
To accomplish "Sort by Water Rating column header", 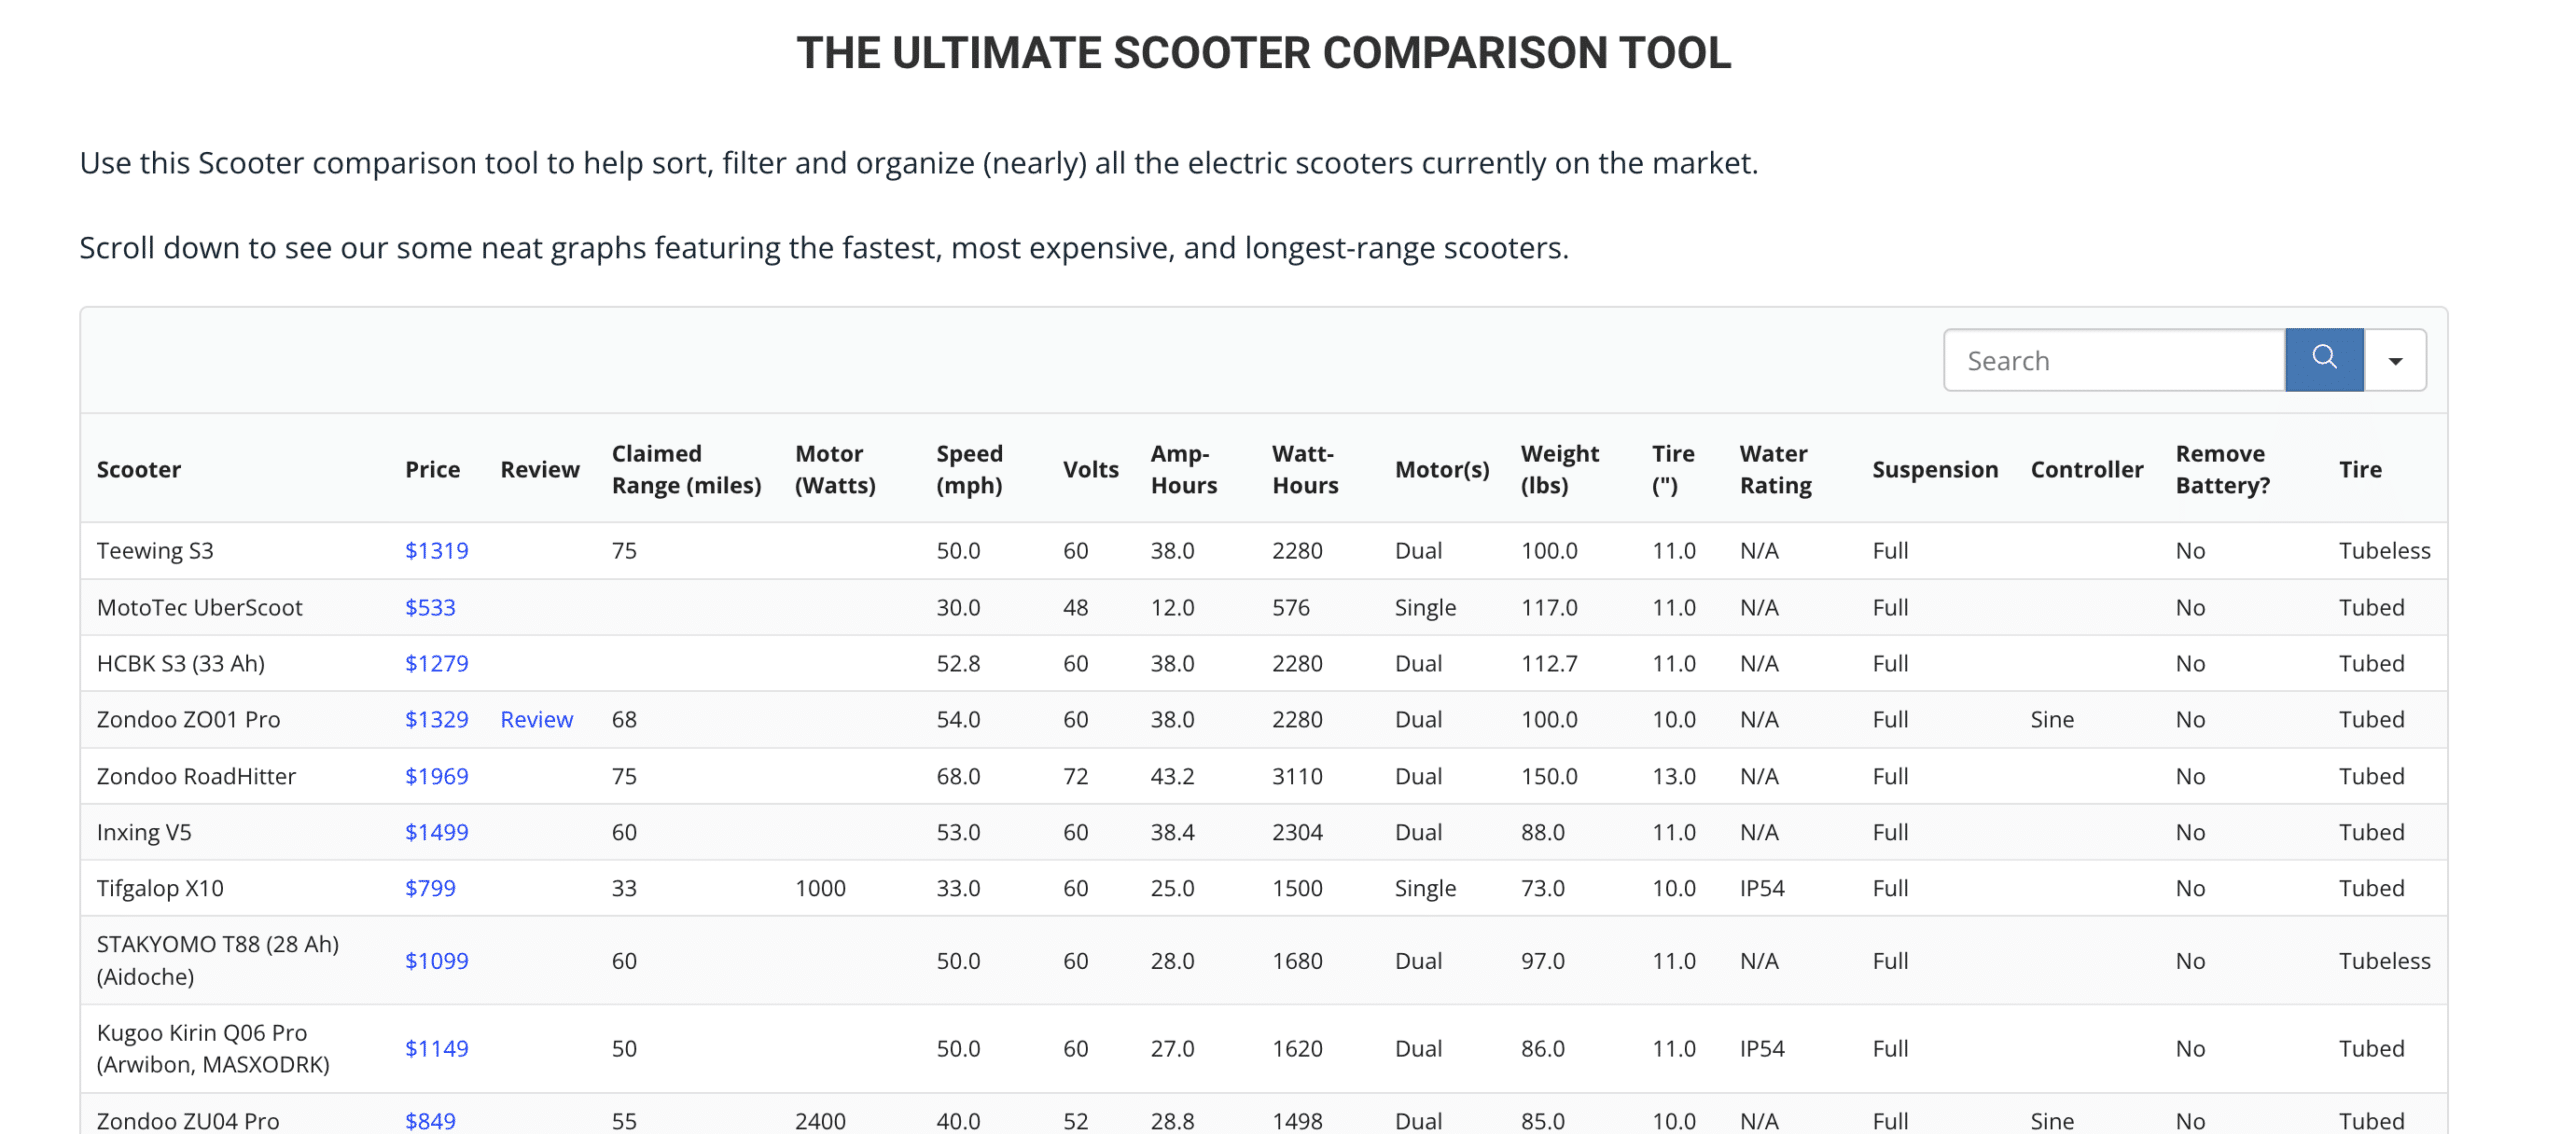I will pyautogui.click(x=1774, y=469).
